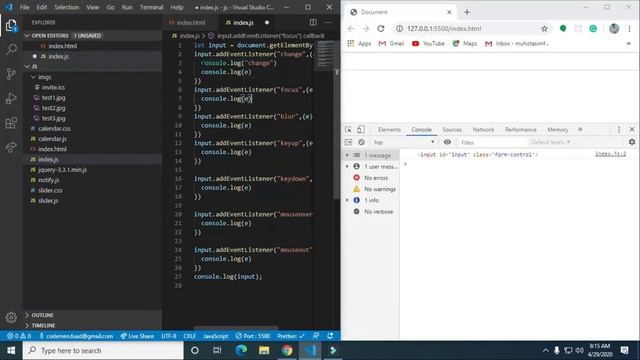Bookmark this page with star icon
Screen dimensions: 640x360
pyautogui.click(x=544, y=29)
